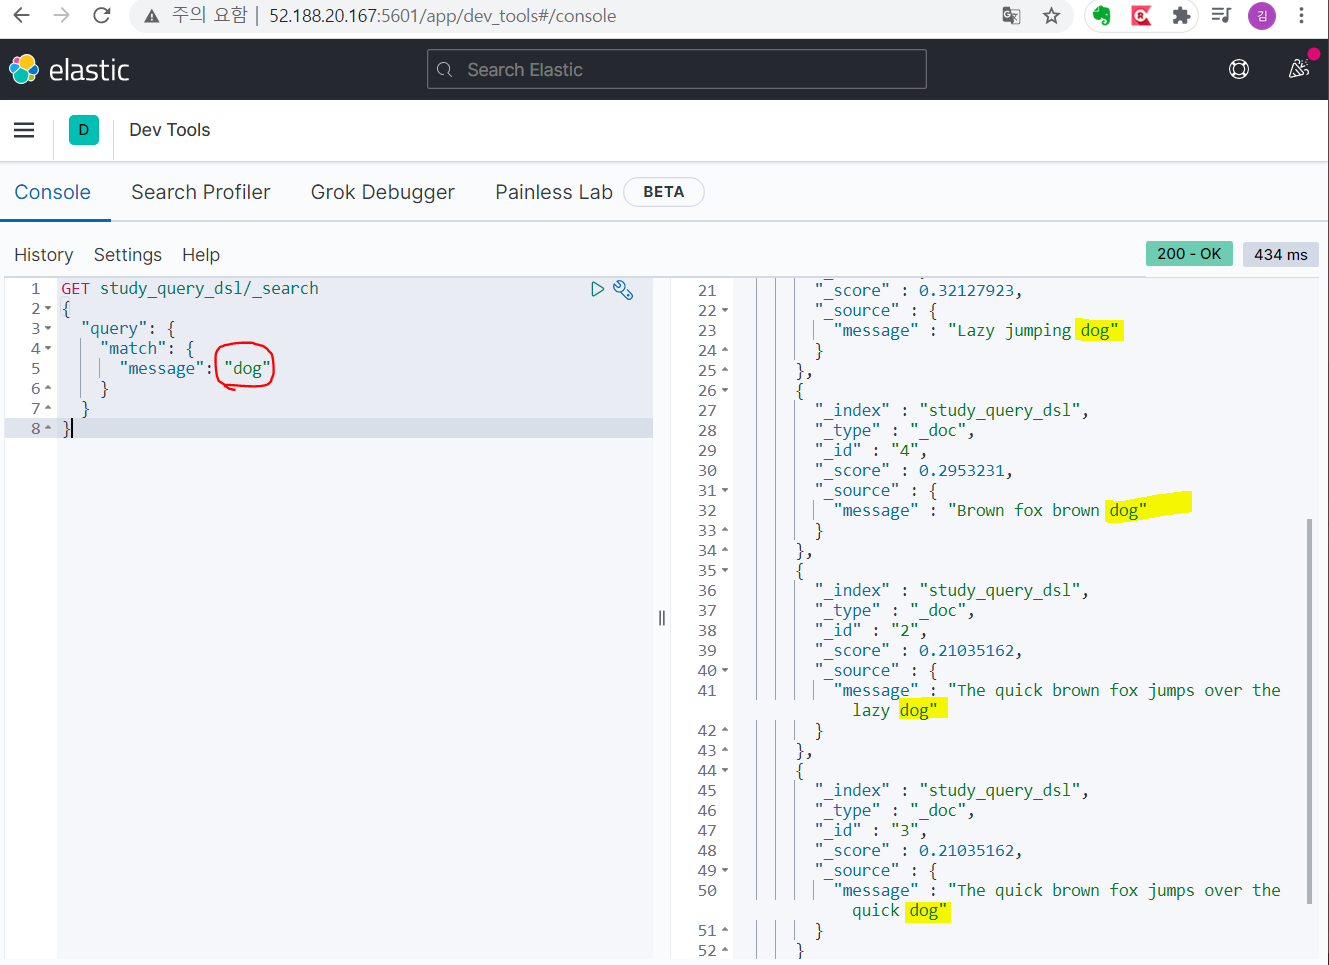The width and height of the screenshot is (1329, 965).
Task: Collapse fold arrow on output line 26
Action: (x=725, y=391)
